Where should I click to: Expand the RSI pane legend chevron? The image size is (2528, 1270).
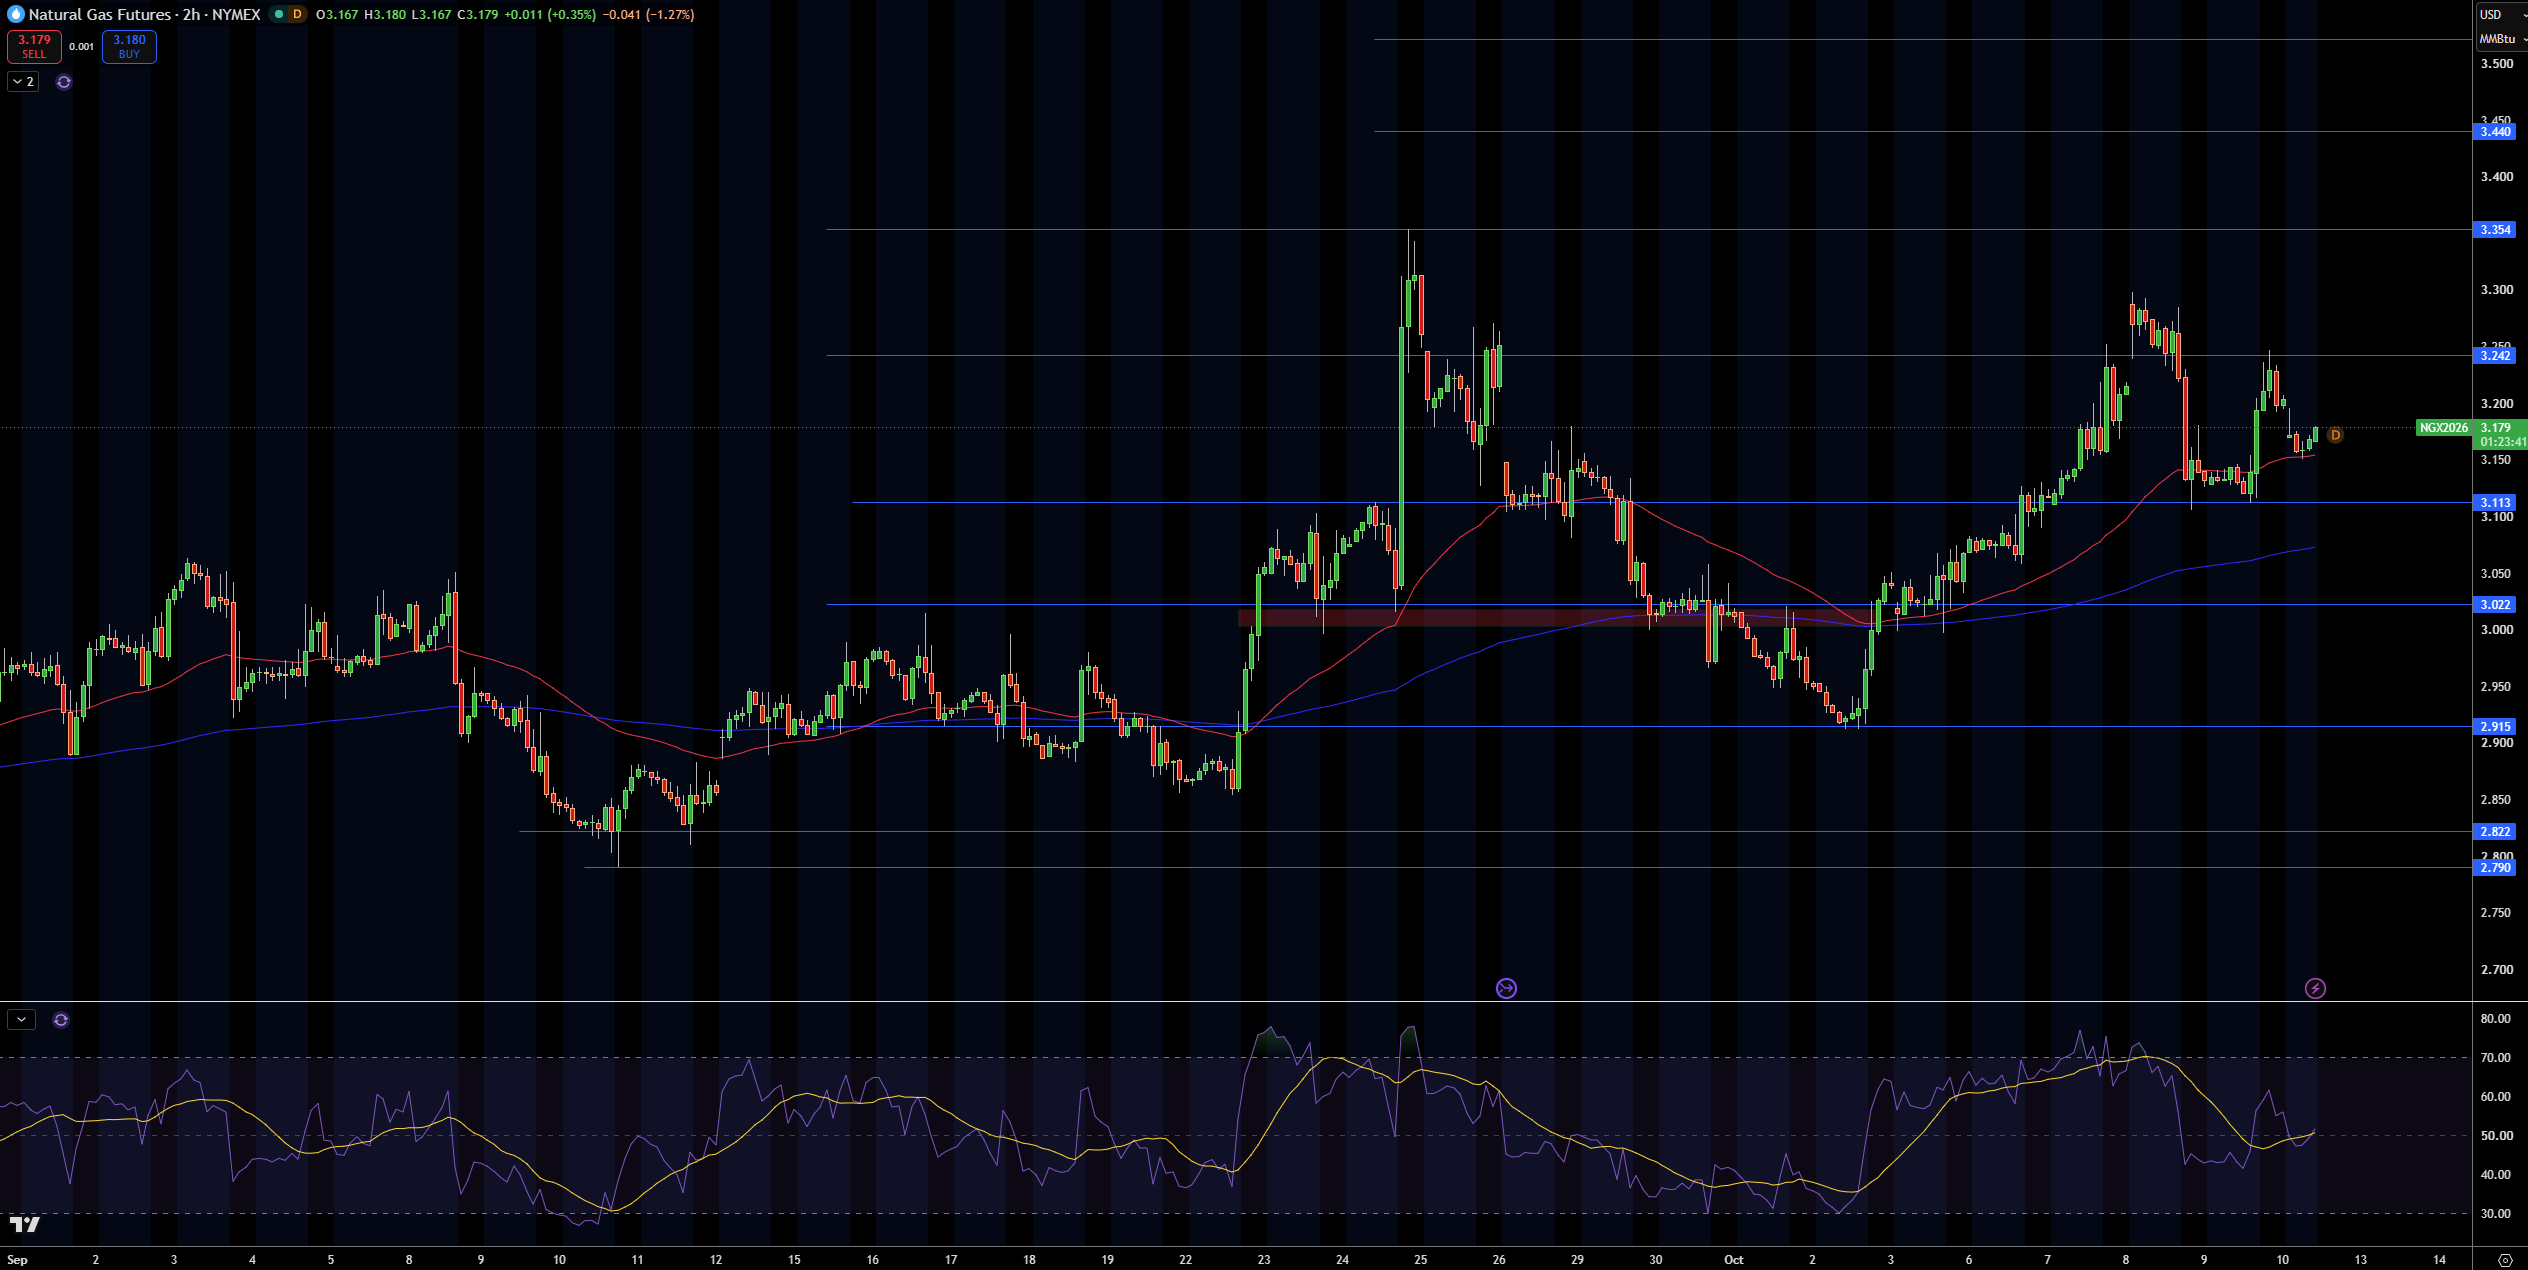(x=21, y=1020)
